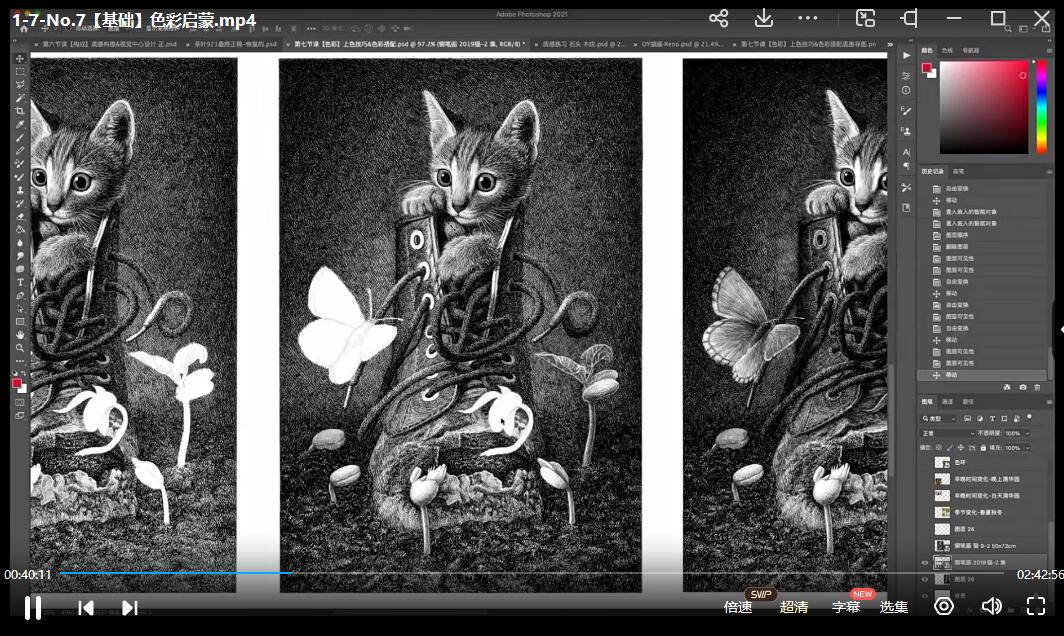Filter layers by adjustment layers icon

[980, 418]
